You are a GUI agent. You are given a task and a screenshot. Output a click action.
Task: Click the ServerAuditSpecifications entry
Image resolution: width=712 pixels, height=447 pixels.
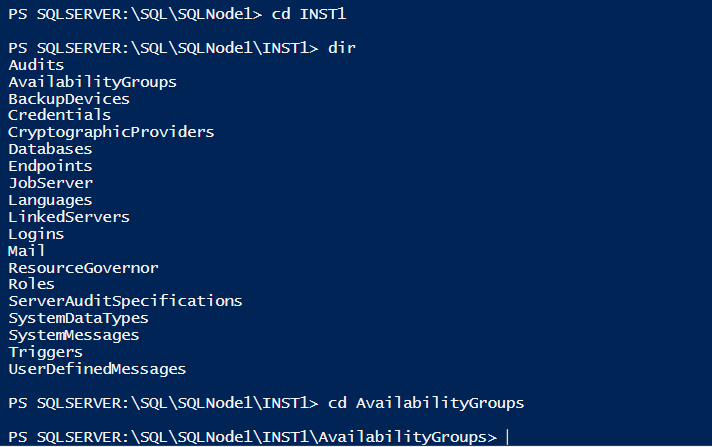click(125, 301)
